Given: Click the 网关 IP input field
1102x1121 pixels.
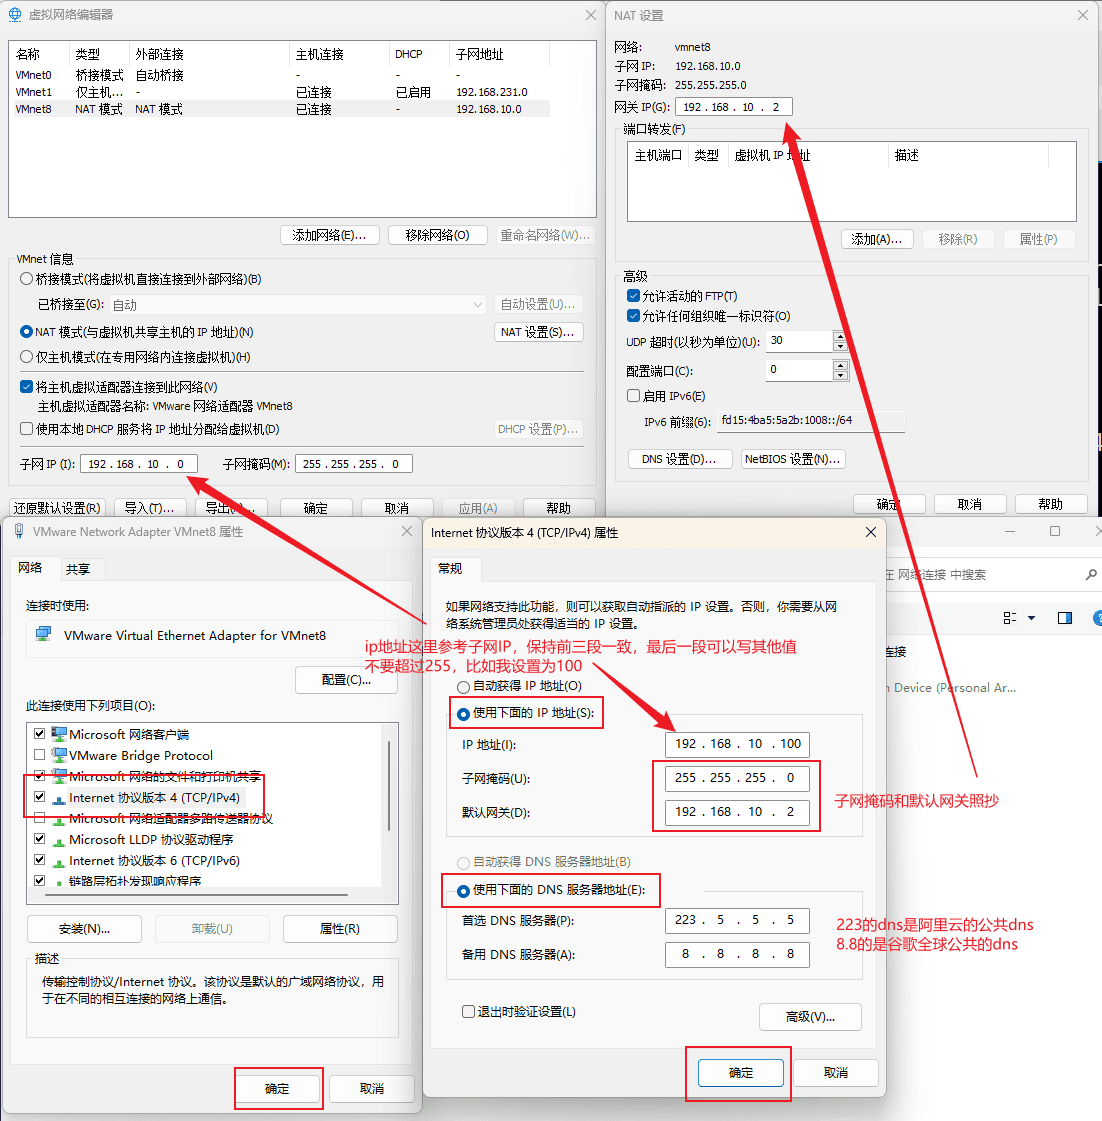Looking at the screenshot, I should point(733,107).
